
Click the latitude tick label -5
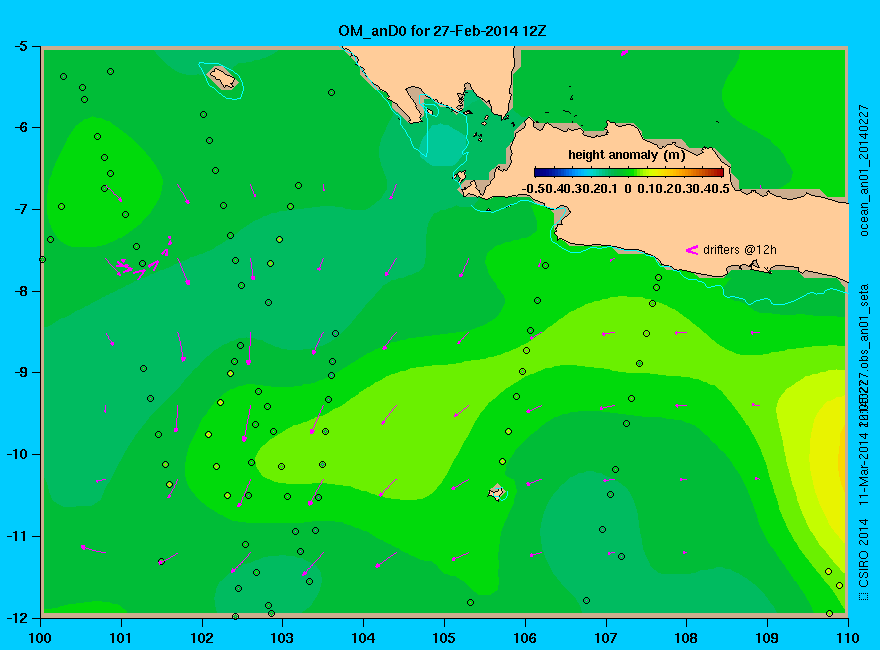coord(20,46)
